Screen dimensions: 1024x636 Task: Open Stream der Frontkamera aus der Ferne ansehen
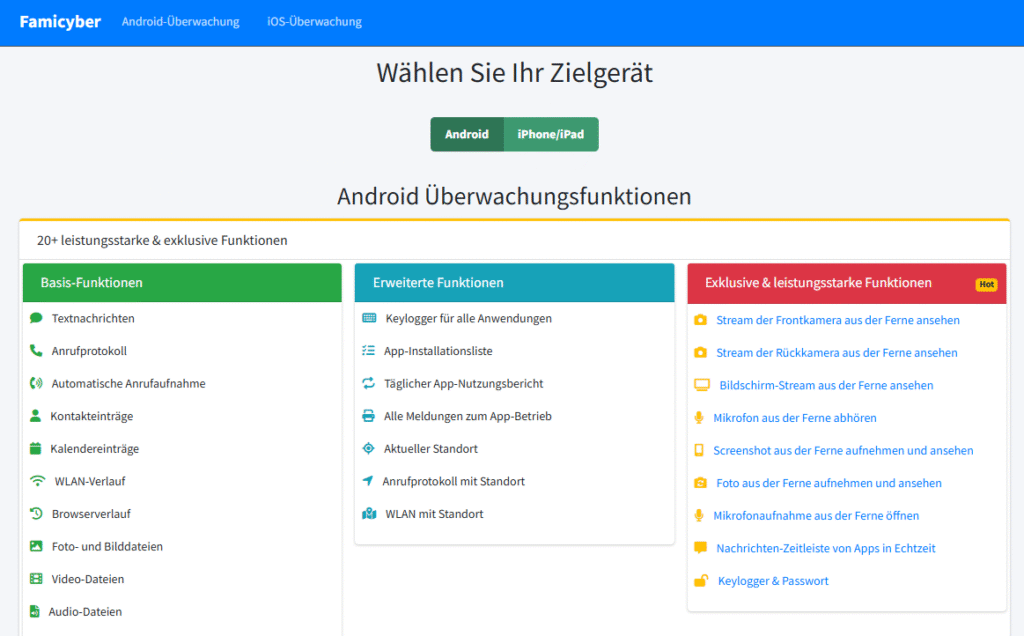click(838, 320)
